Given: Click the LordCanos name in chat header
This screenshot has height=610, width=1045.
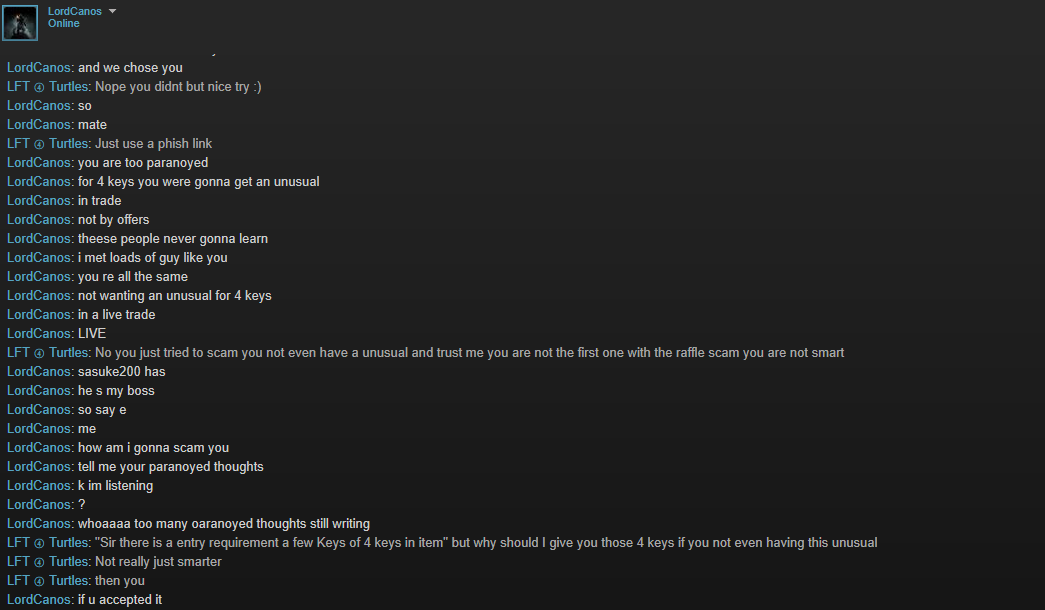Looking at the screenshot, I should (x=74, y=11).
